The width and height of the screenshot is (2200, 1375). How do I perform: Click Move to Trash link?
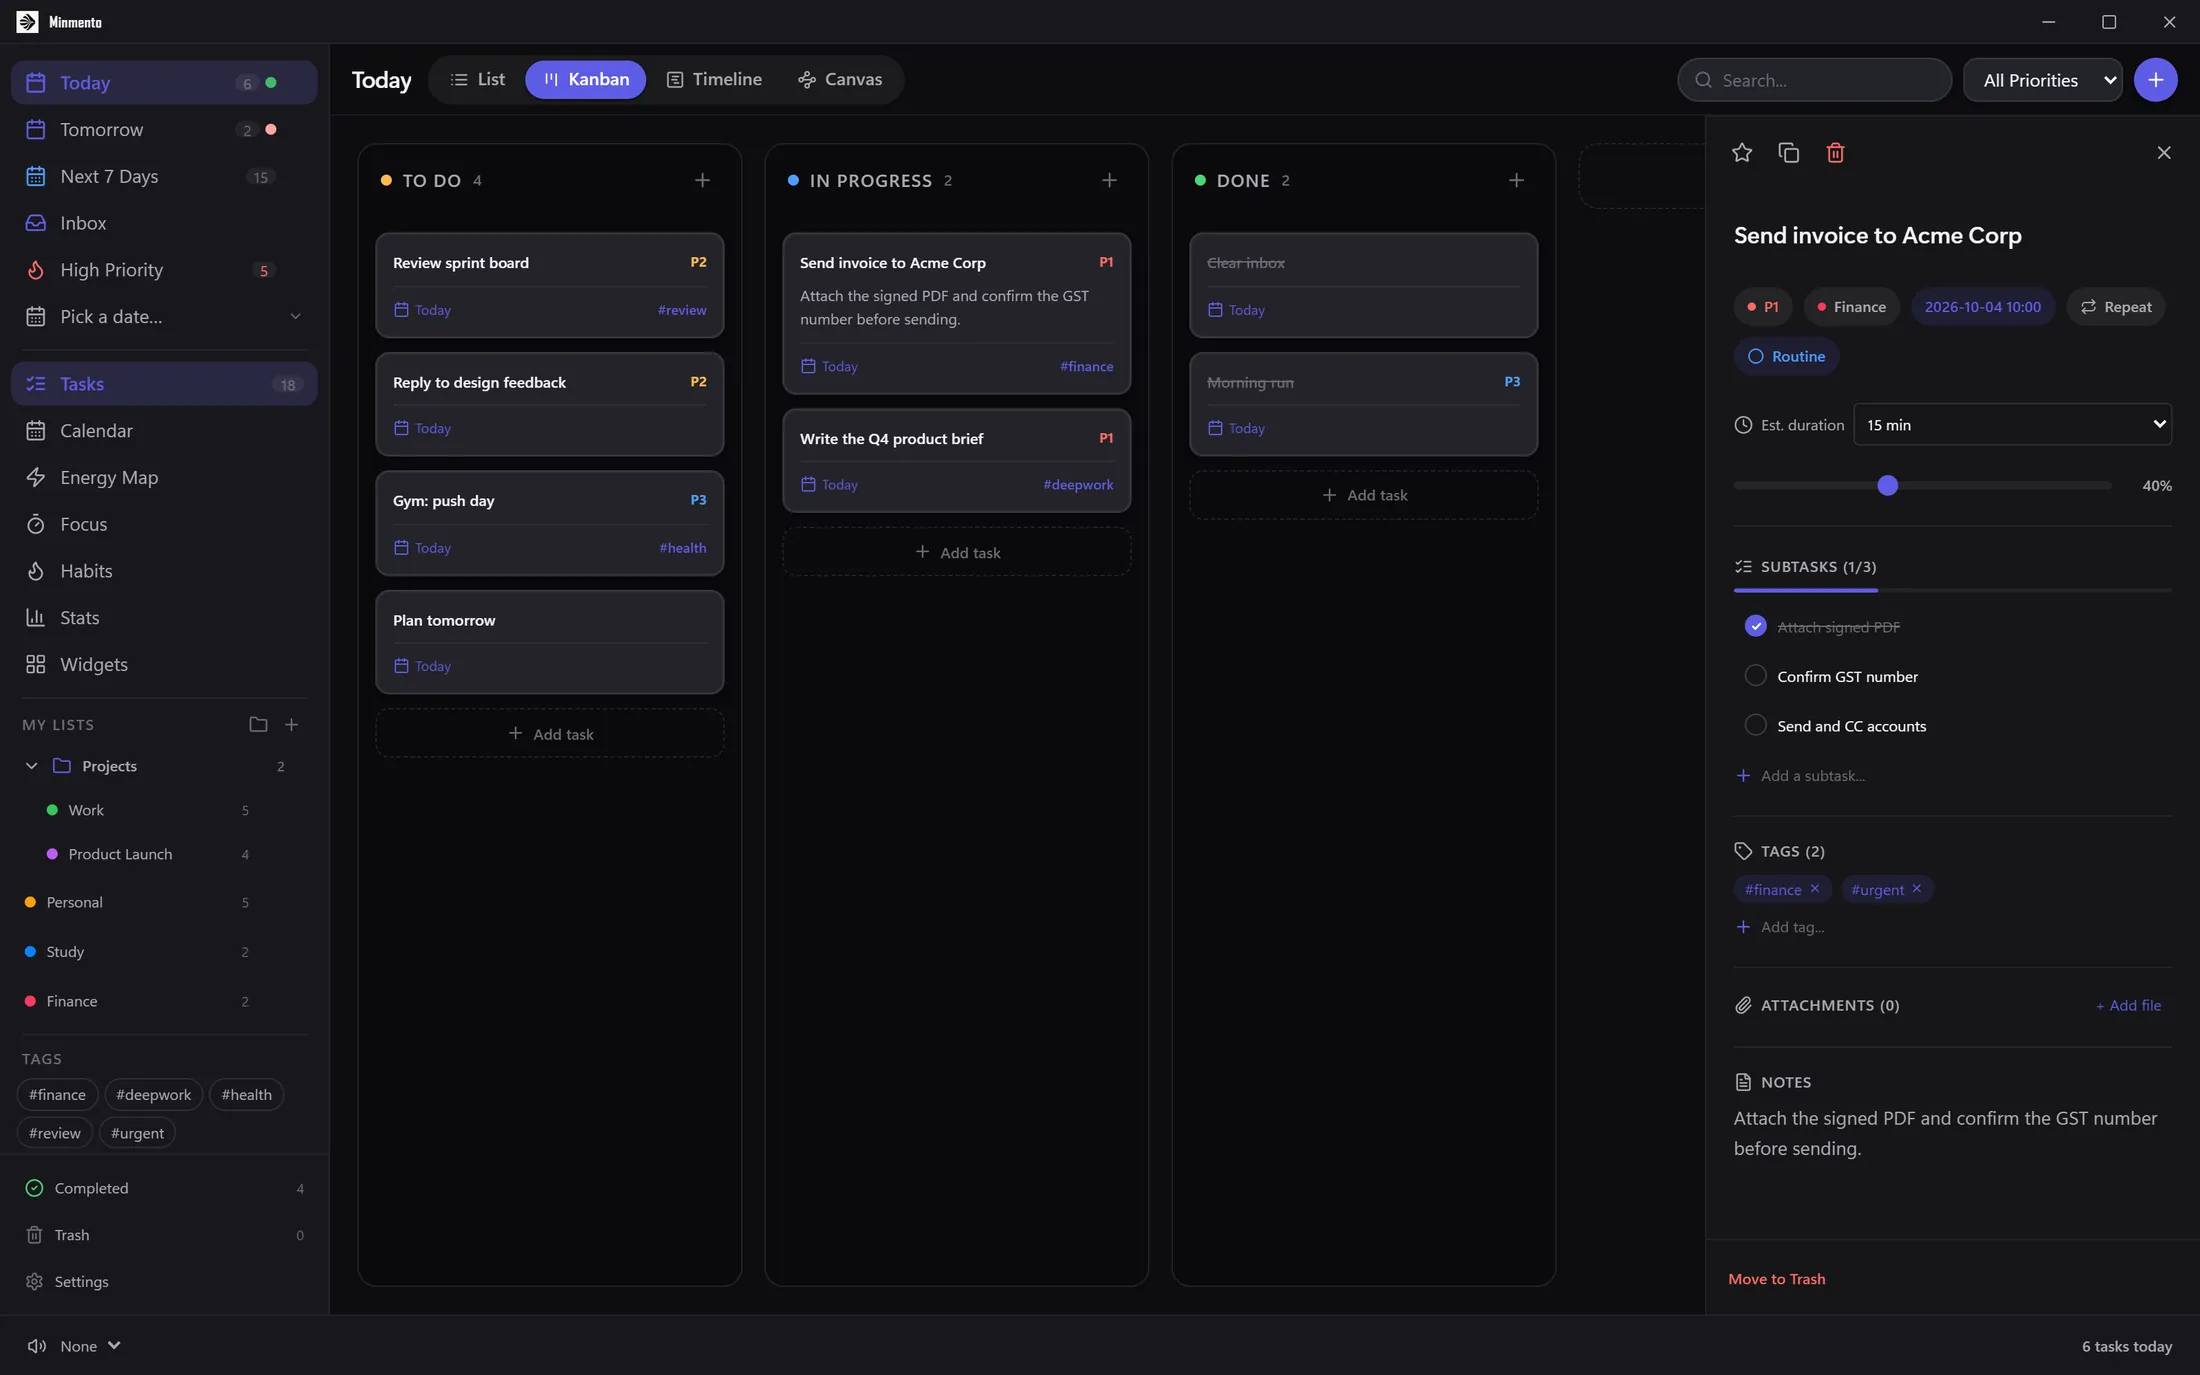(x=1777, y=1279)
